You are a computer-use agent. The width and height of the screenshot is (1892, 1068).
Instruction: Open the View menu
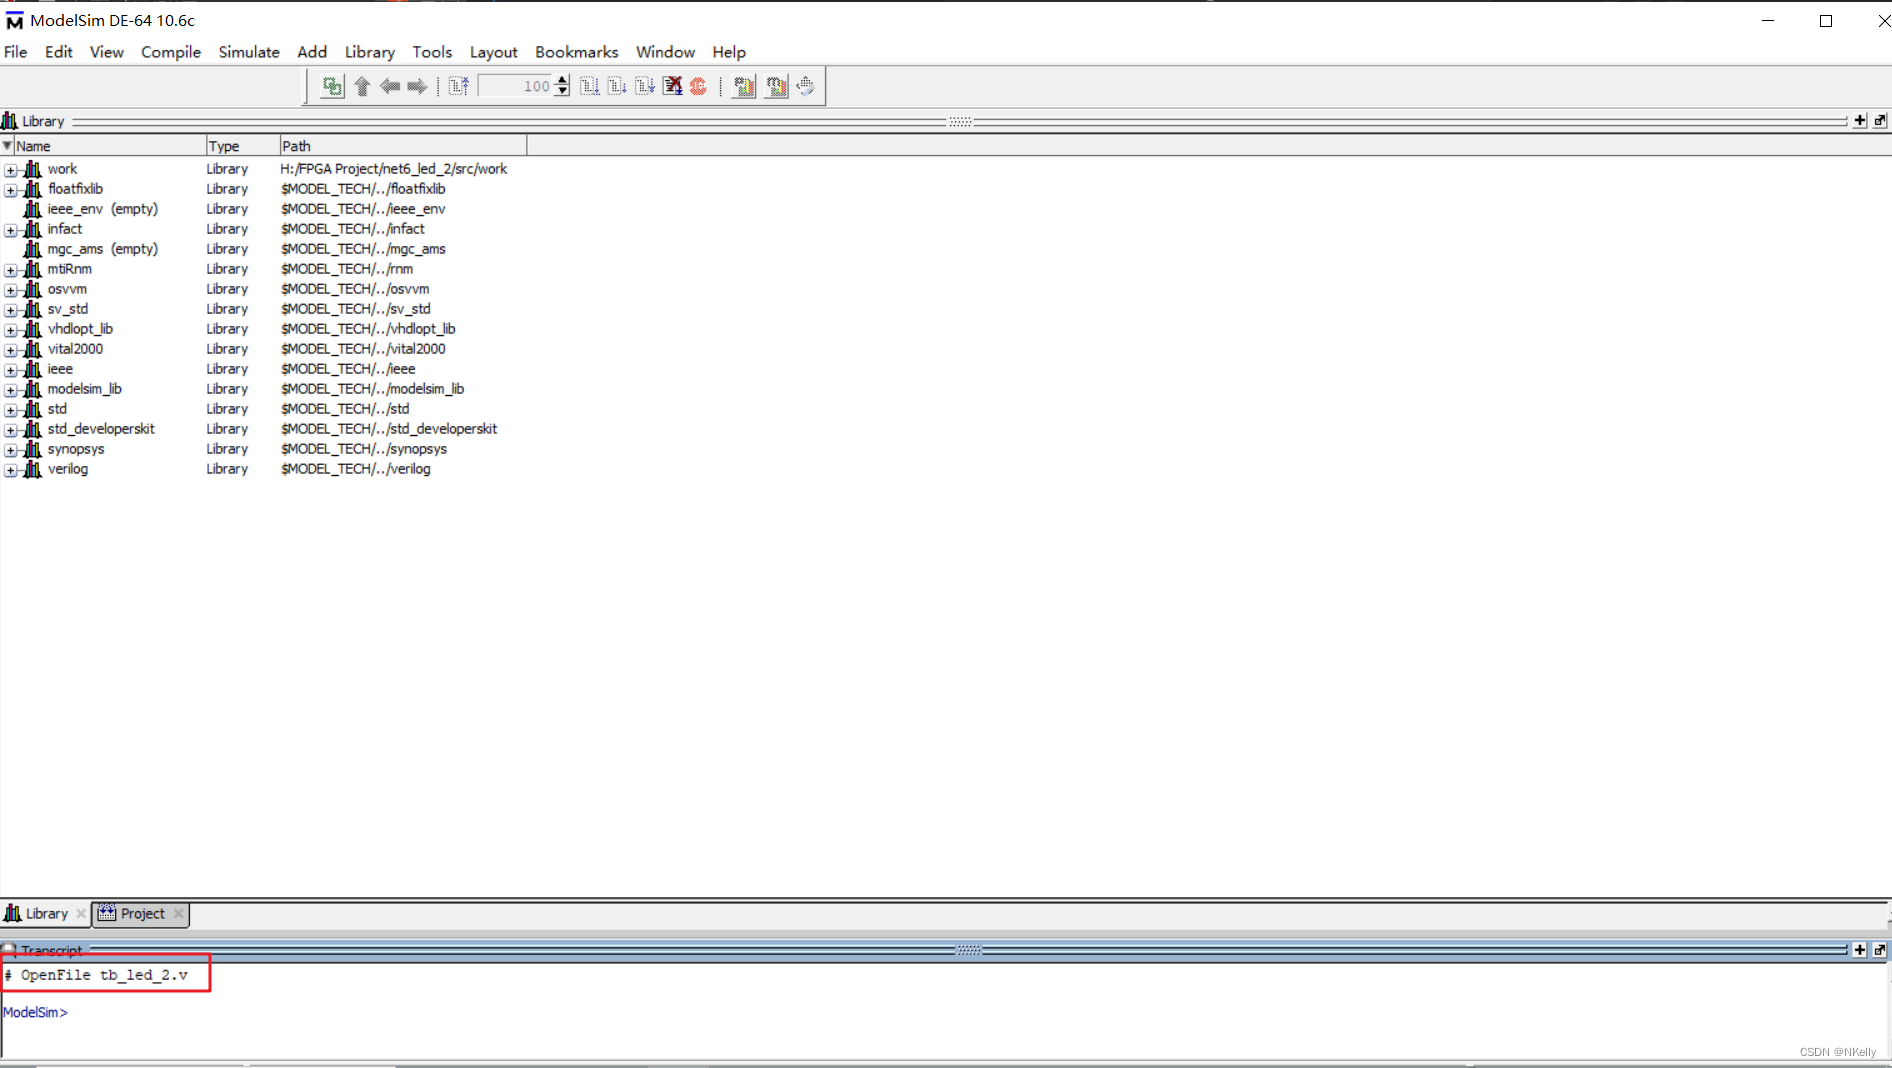pos(107,52)
